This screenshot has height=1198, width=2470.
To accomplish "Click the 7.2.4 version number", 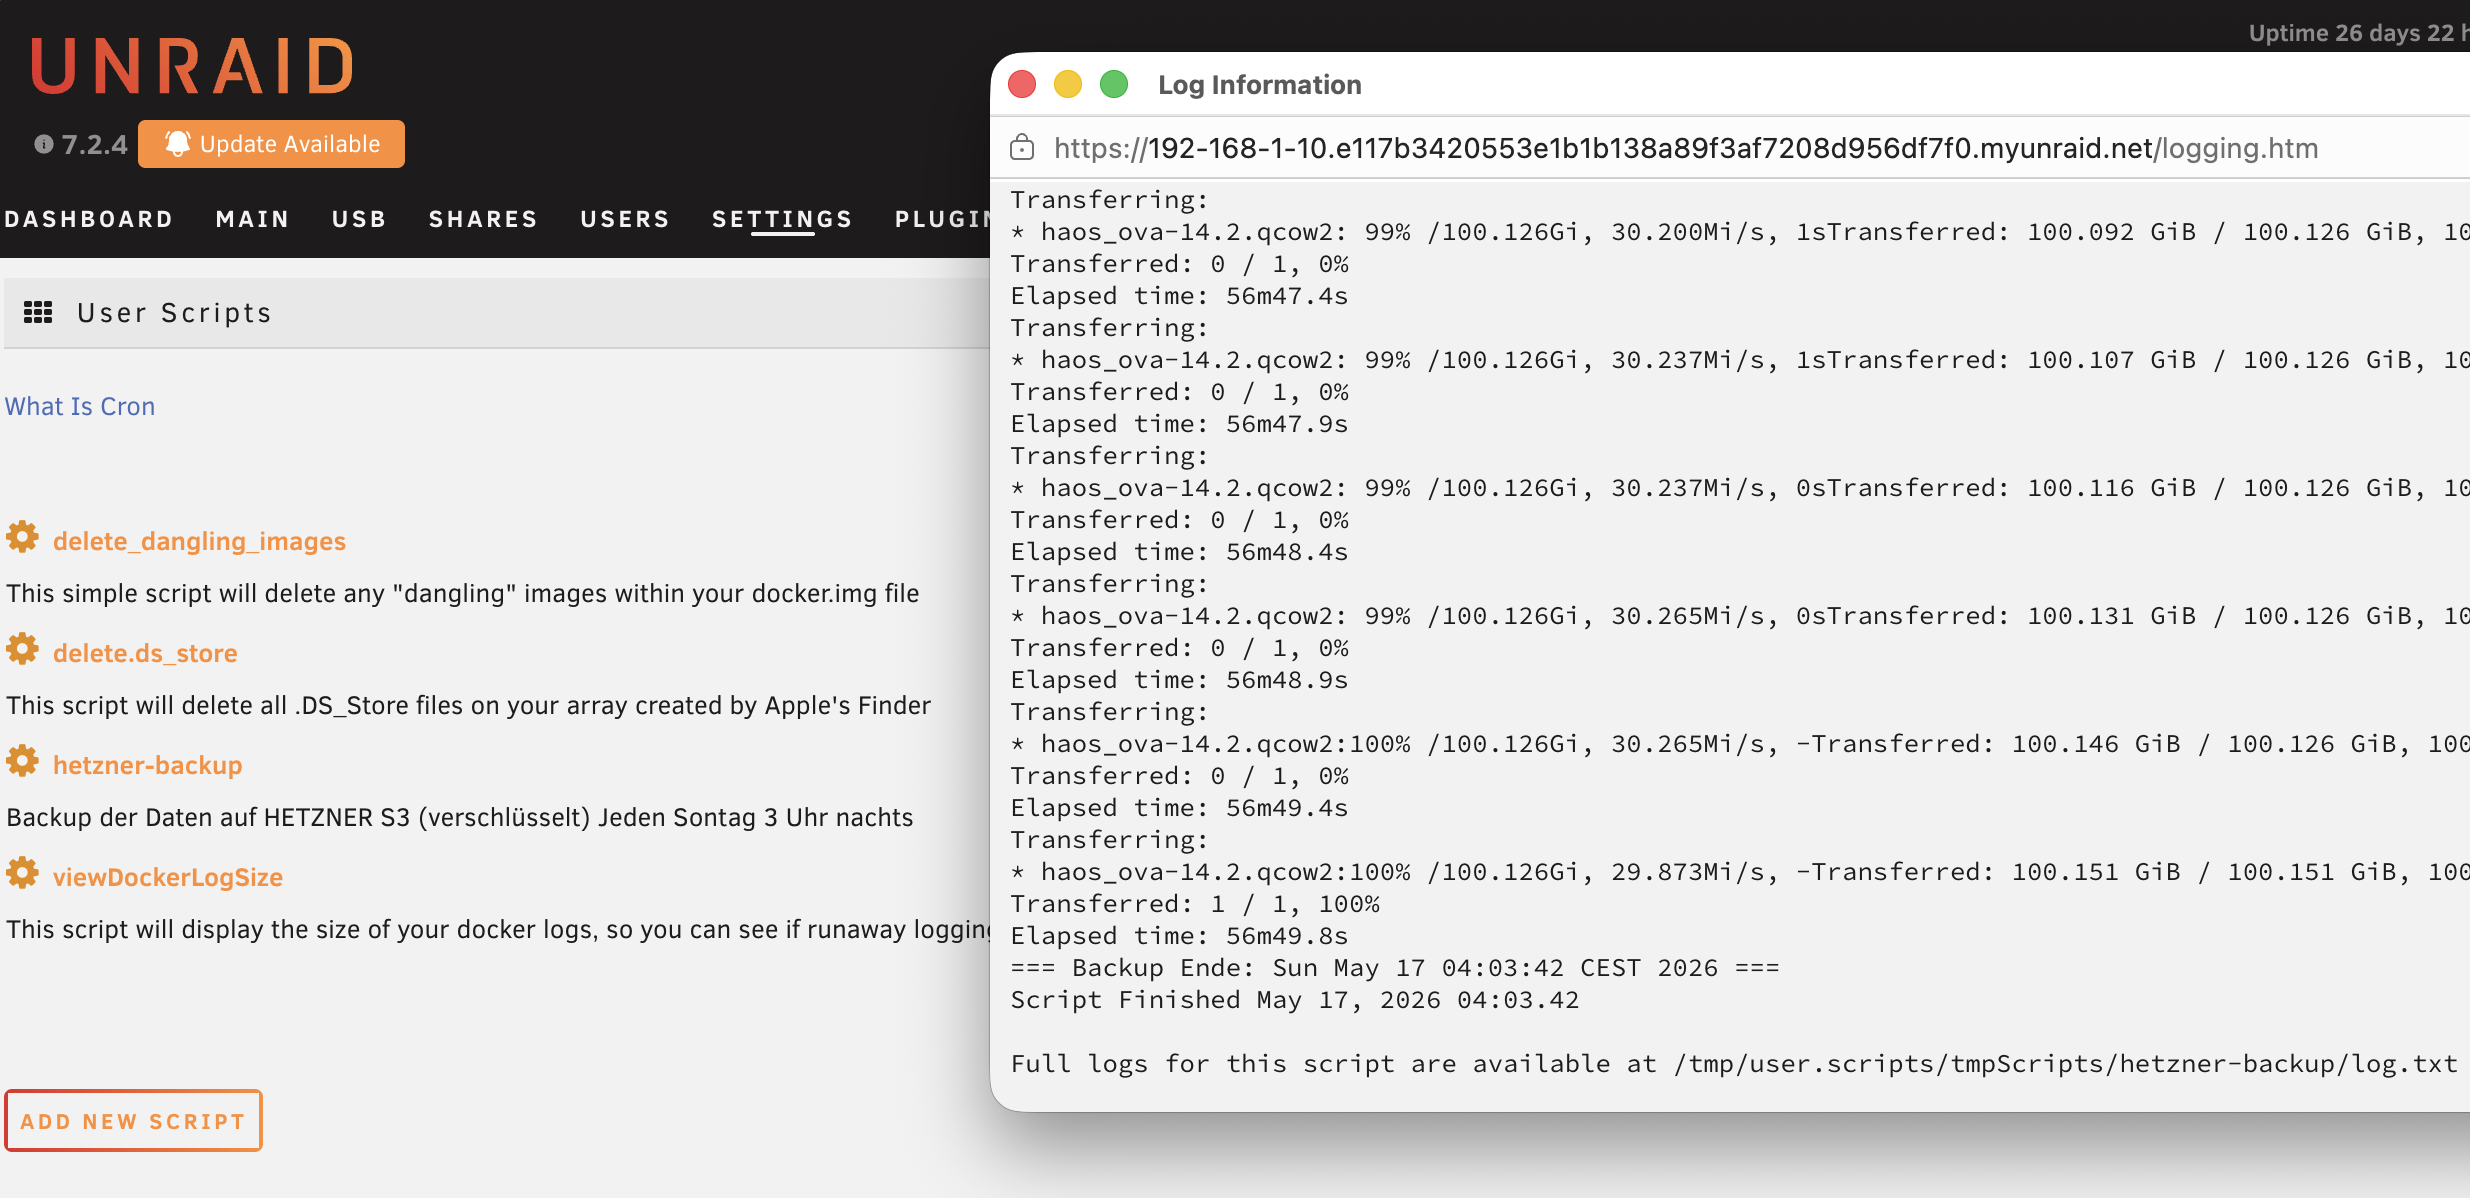I will 95,144.
